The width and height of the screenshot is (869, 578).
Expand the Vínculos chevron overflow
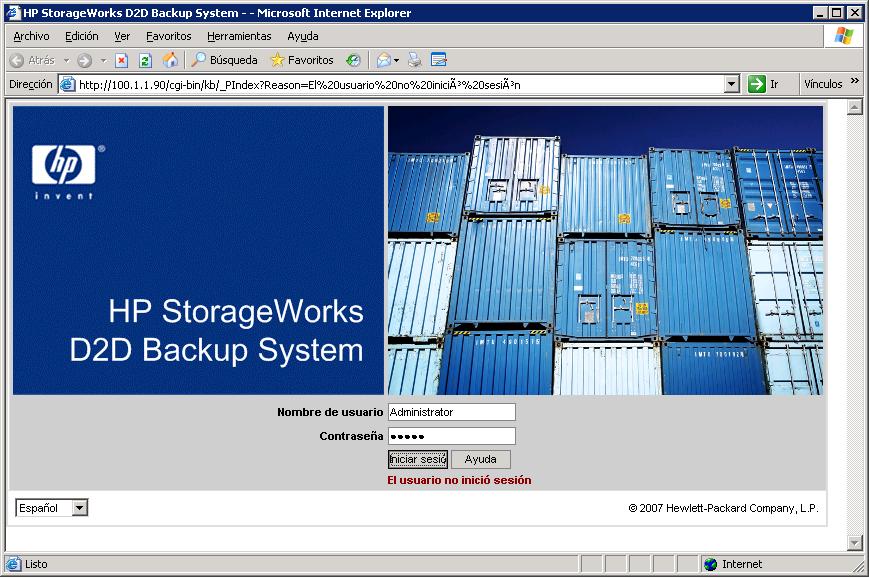click(855, 81)
